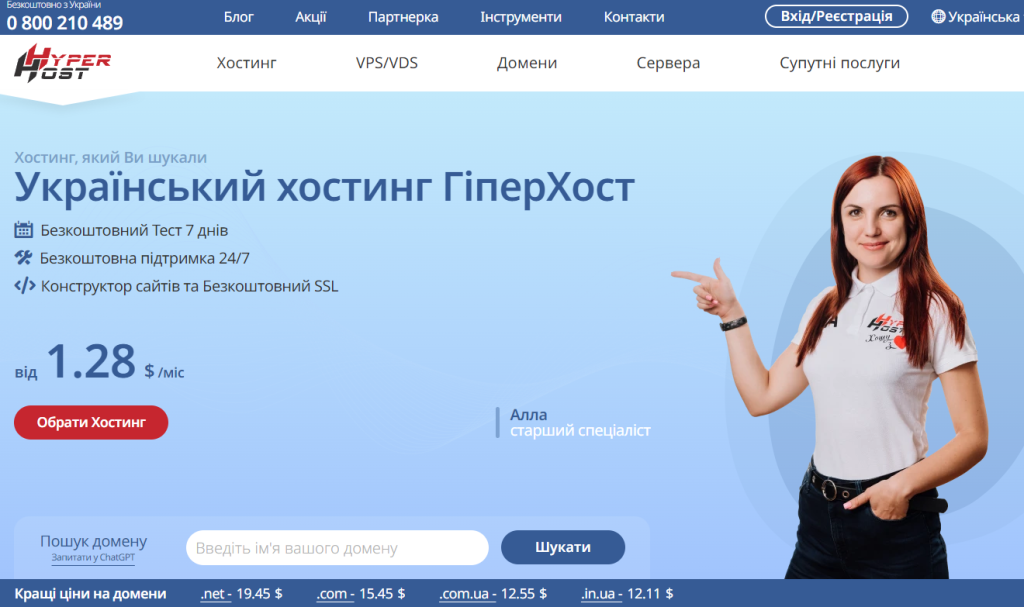Open the Блог link
1024x607 pixels.
(239, 17)
